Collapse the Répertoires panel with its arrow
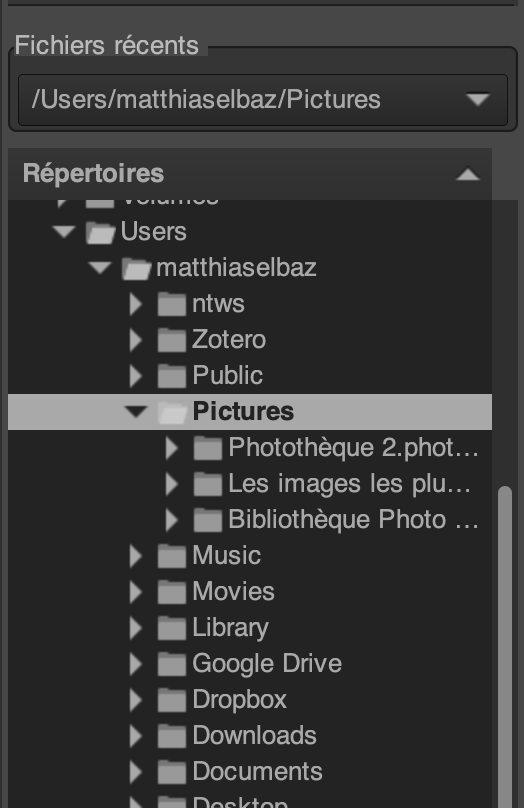The width and height of the screenshot is (524, 808). [x=468, y=174]
